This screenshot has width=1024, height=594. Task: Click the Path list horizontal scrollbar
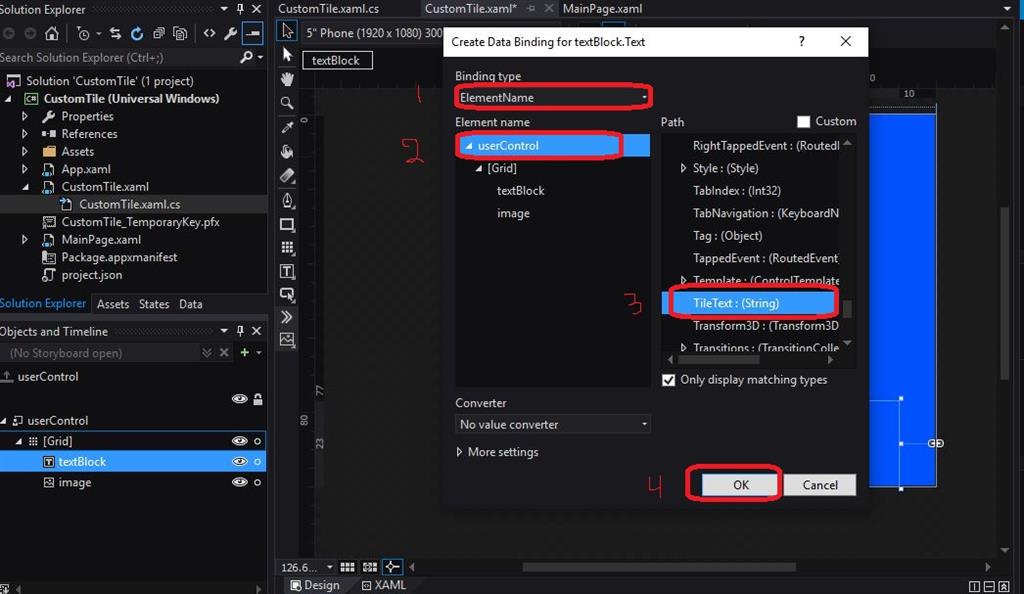718,360
